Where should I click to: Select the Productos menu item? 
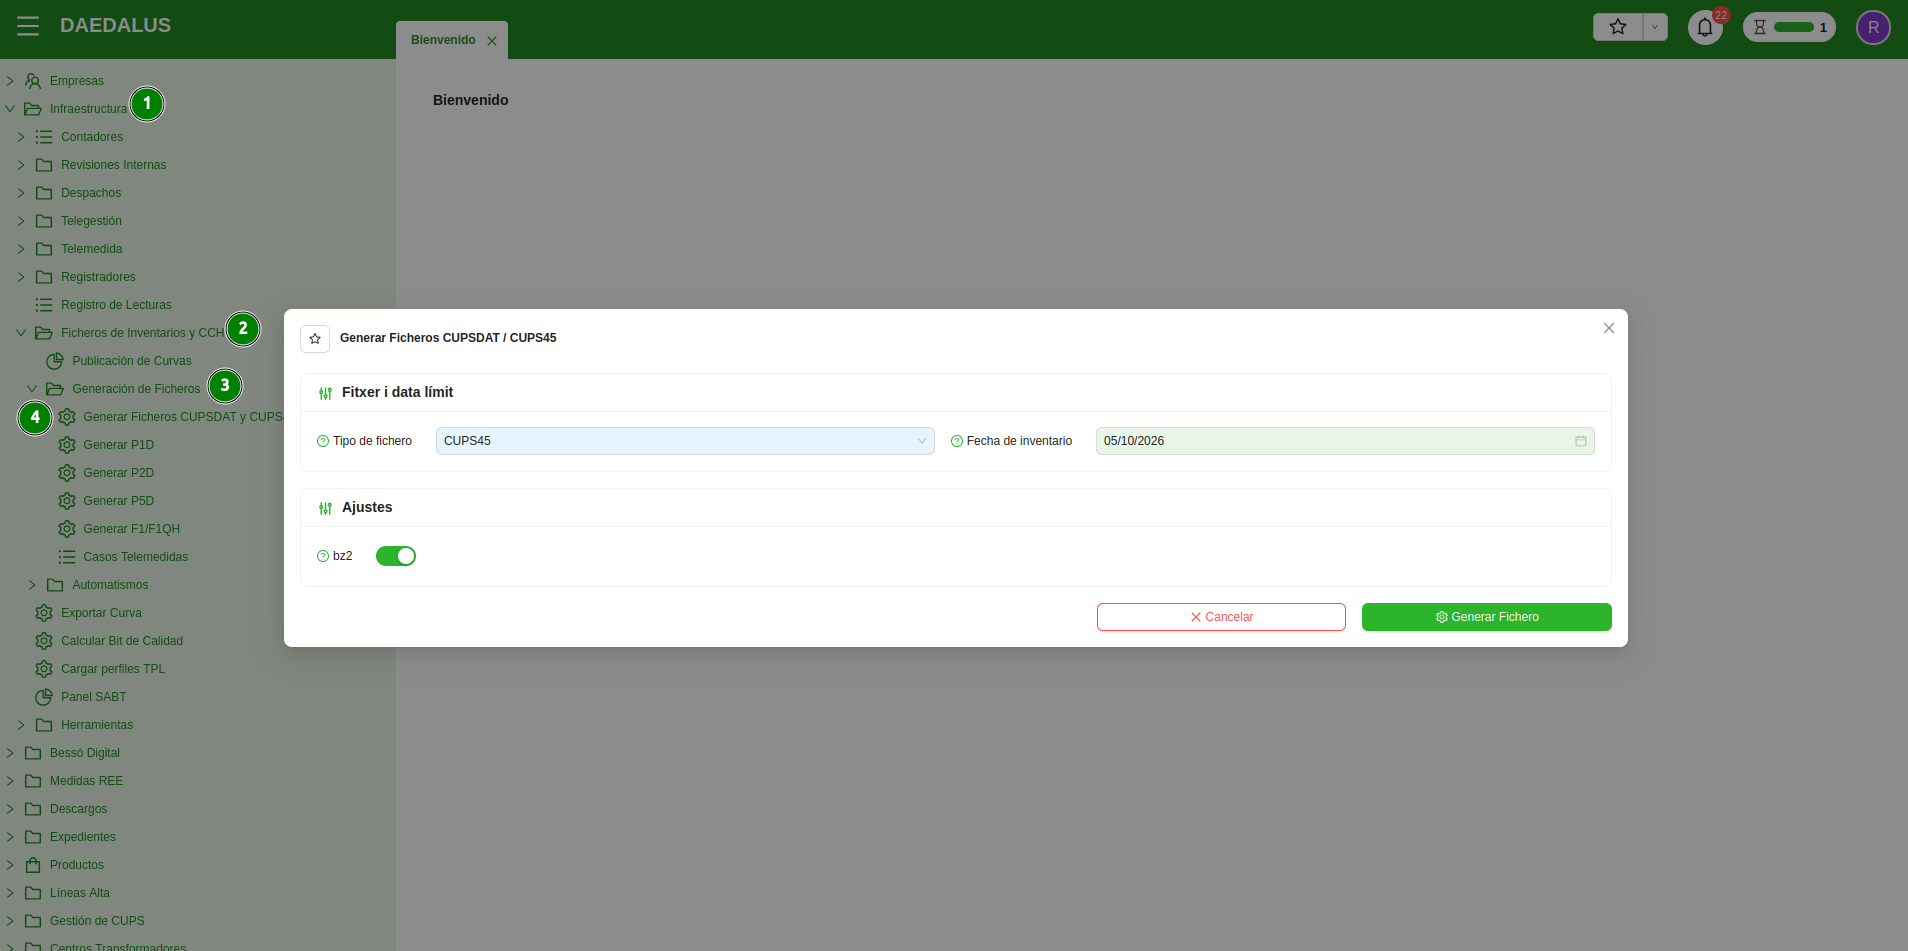tap(76, 865)
